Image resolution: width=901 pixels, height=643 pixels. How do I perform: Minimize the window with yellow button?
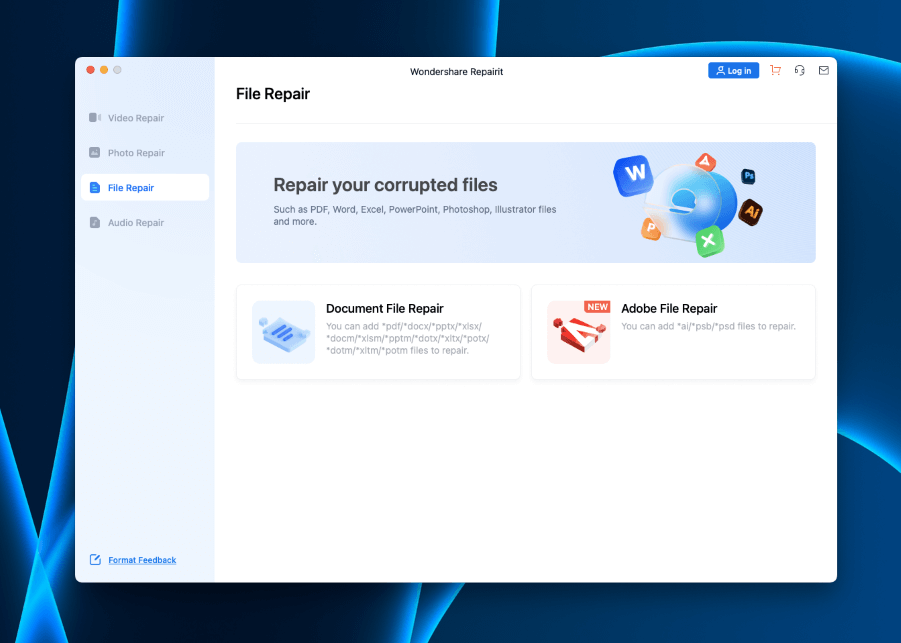coord(104,70)
